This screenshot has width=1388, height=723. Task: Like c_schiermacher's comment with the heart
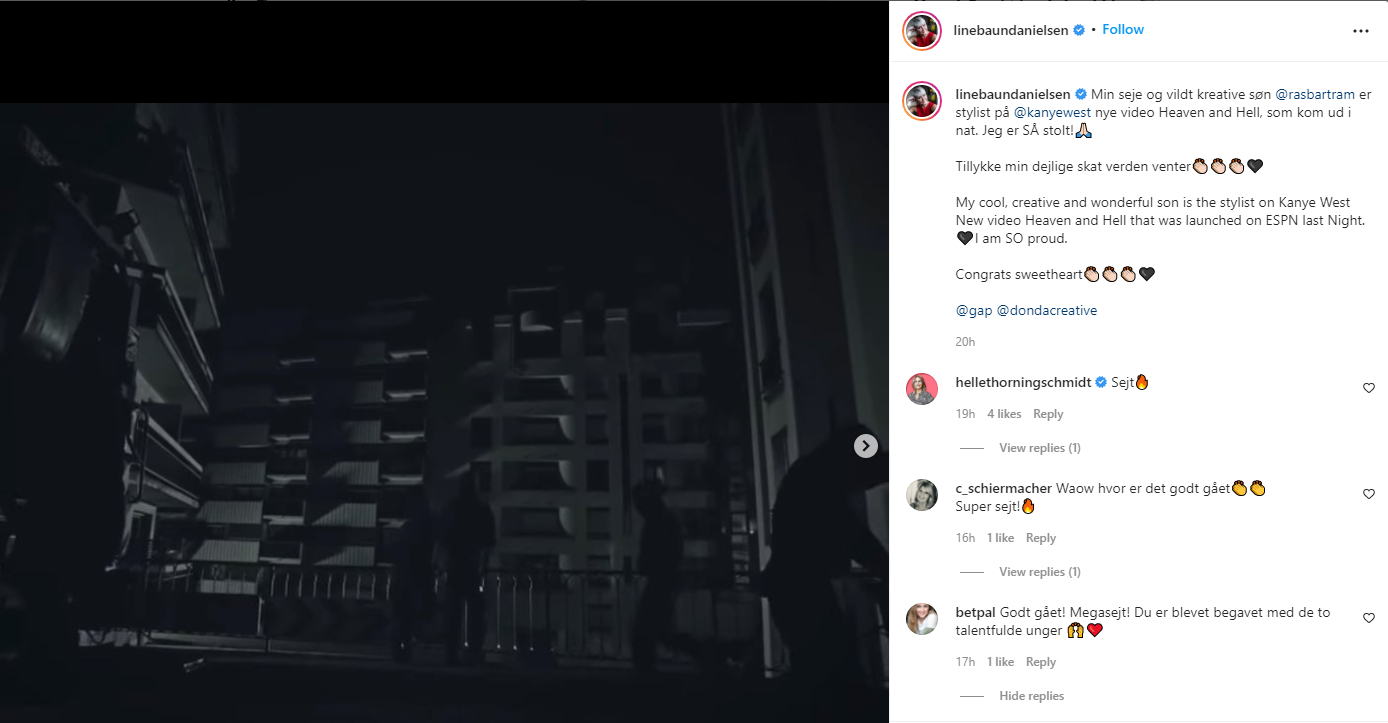[1369, 494]
